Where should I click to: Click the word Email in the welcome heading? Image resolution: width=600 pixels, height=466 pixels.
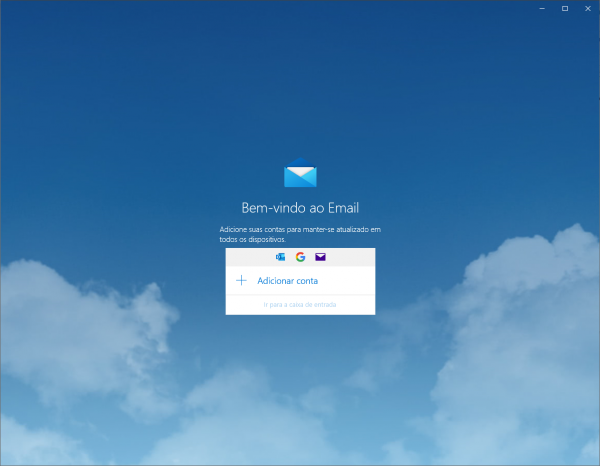[341, 208]
